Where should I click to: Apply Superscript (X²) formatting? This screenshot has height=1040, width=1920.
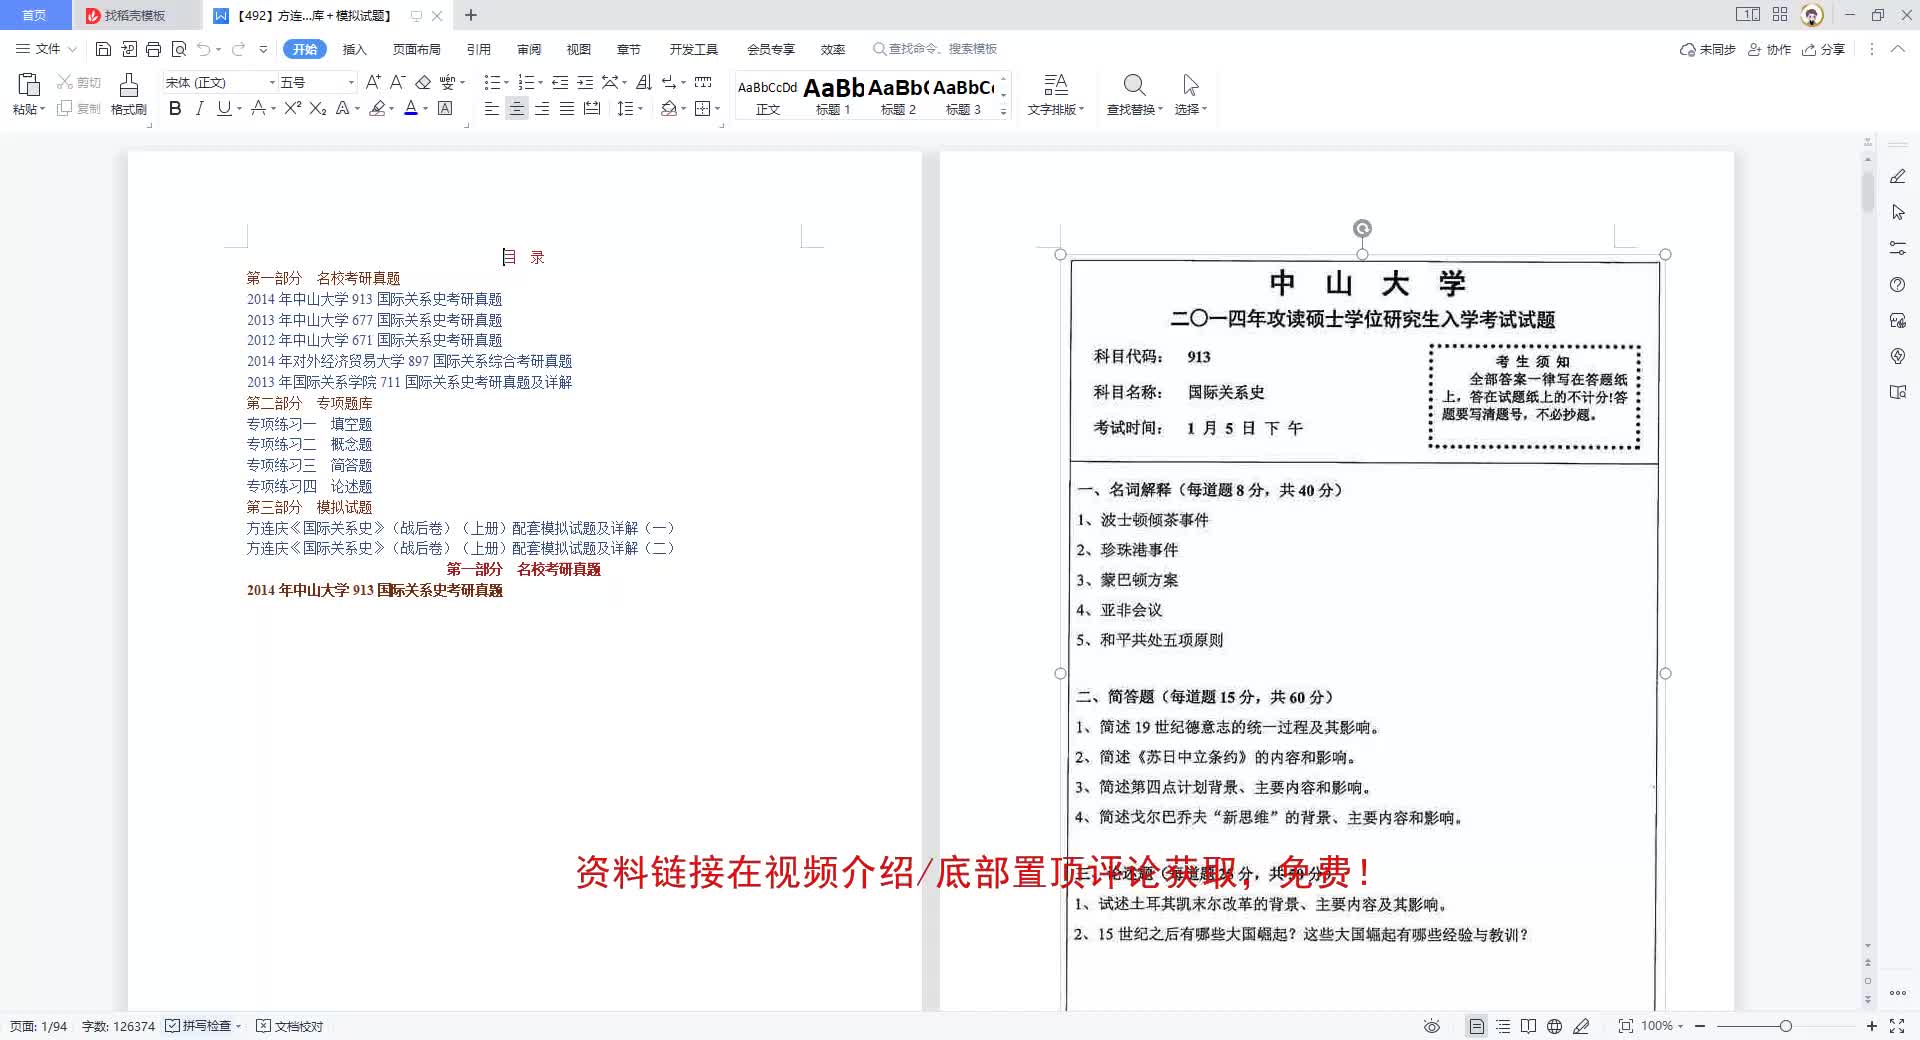[292, 108]
